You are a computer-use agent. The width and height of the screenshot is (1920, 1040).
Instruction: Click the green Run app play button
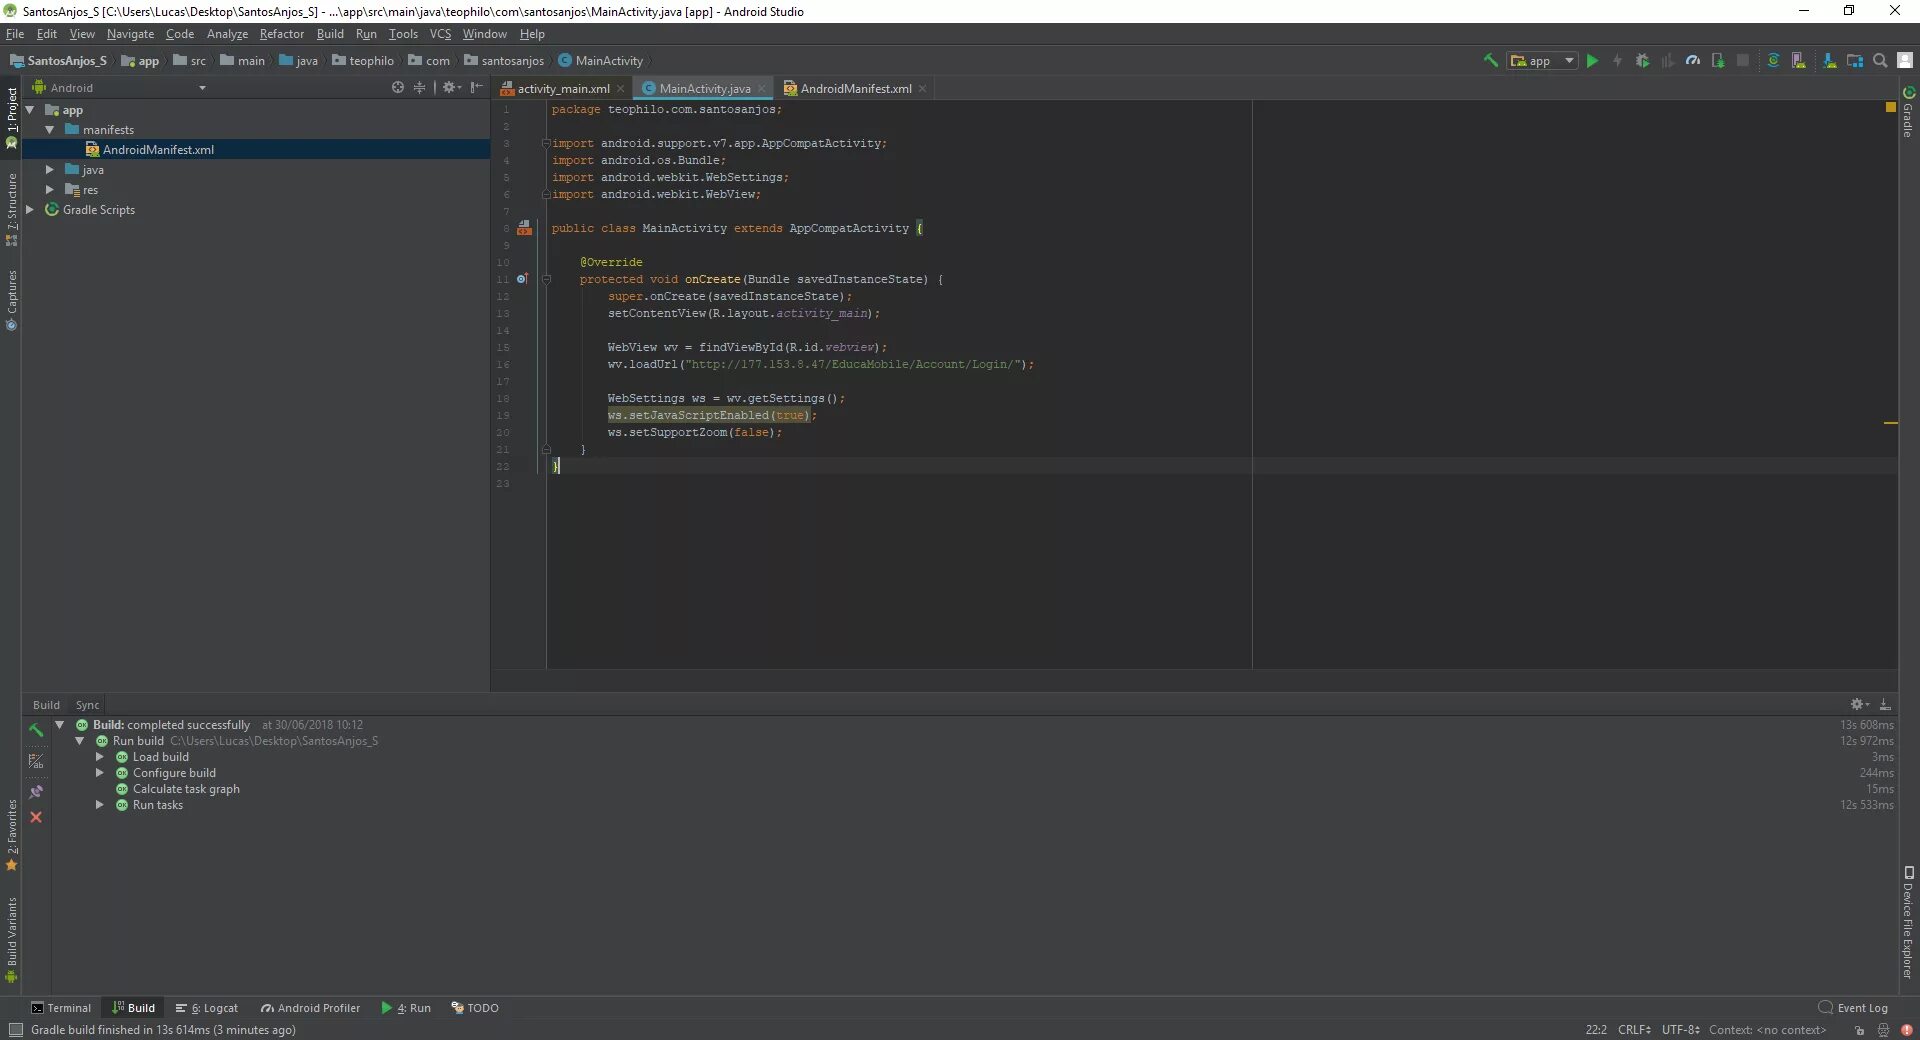pyautogui.click(x=1592, y=61)
